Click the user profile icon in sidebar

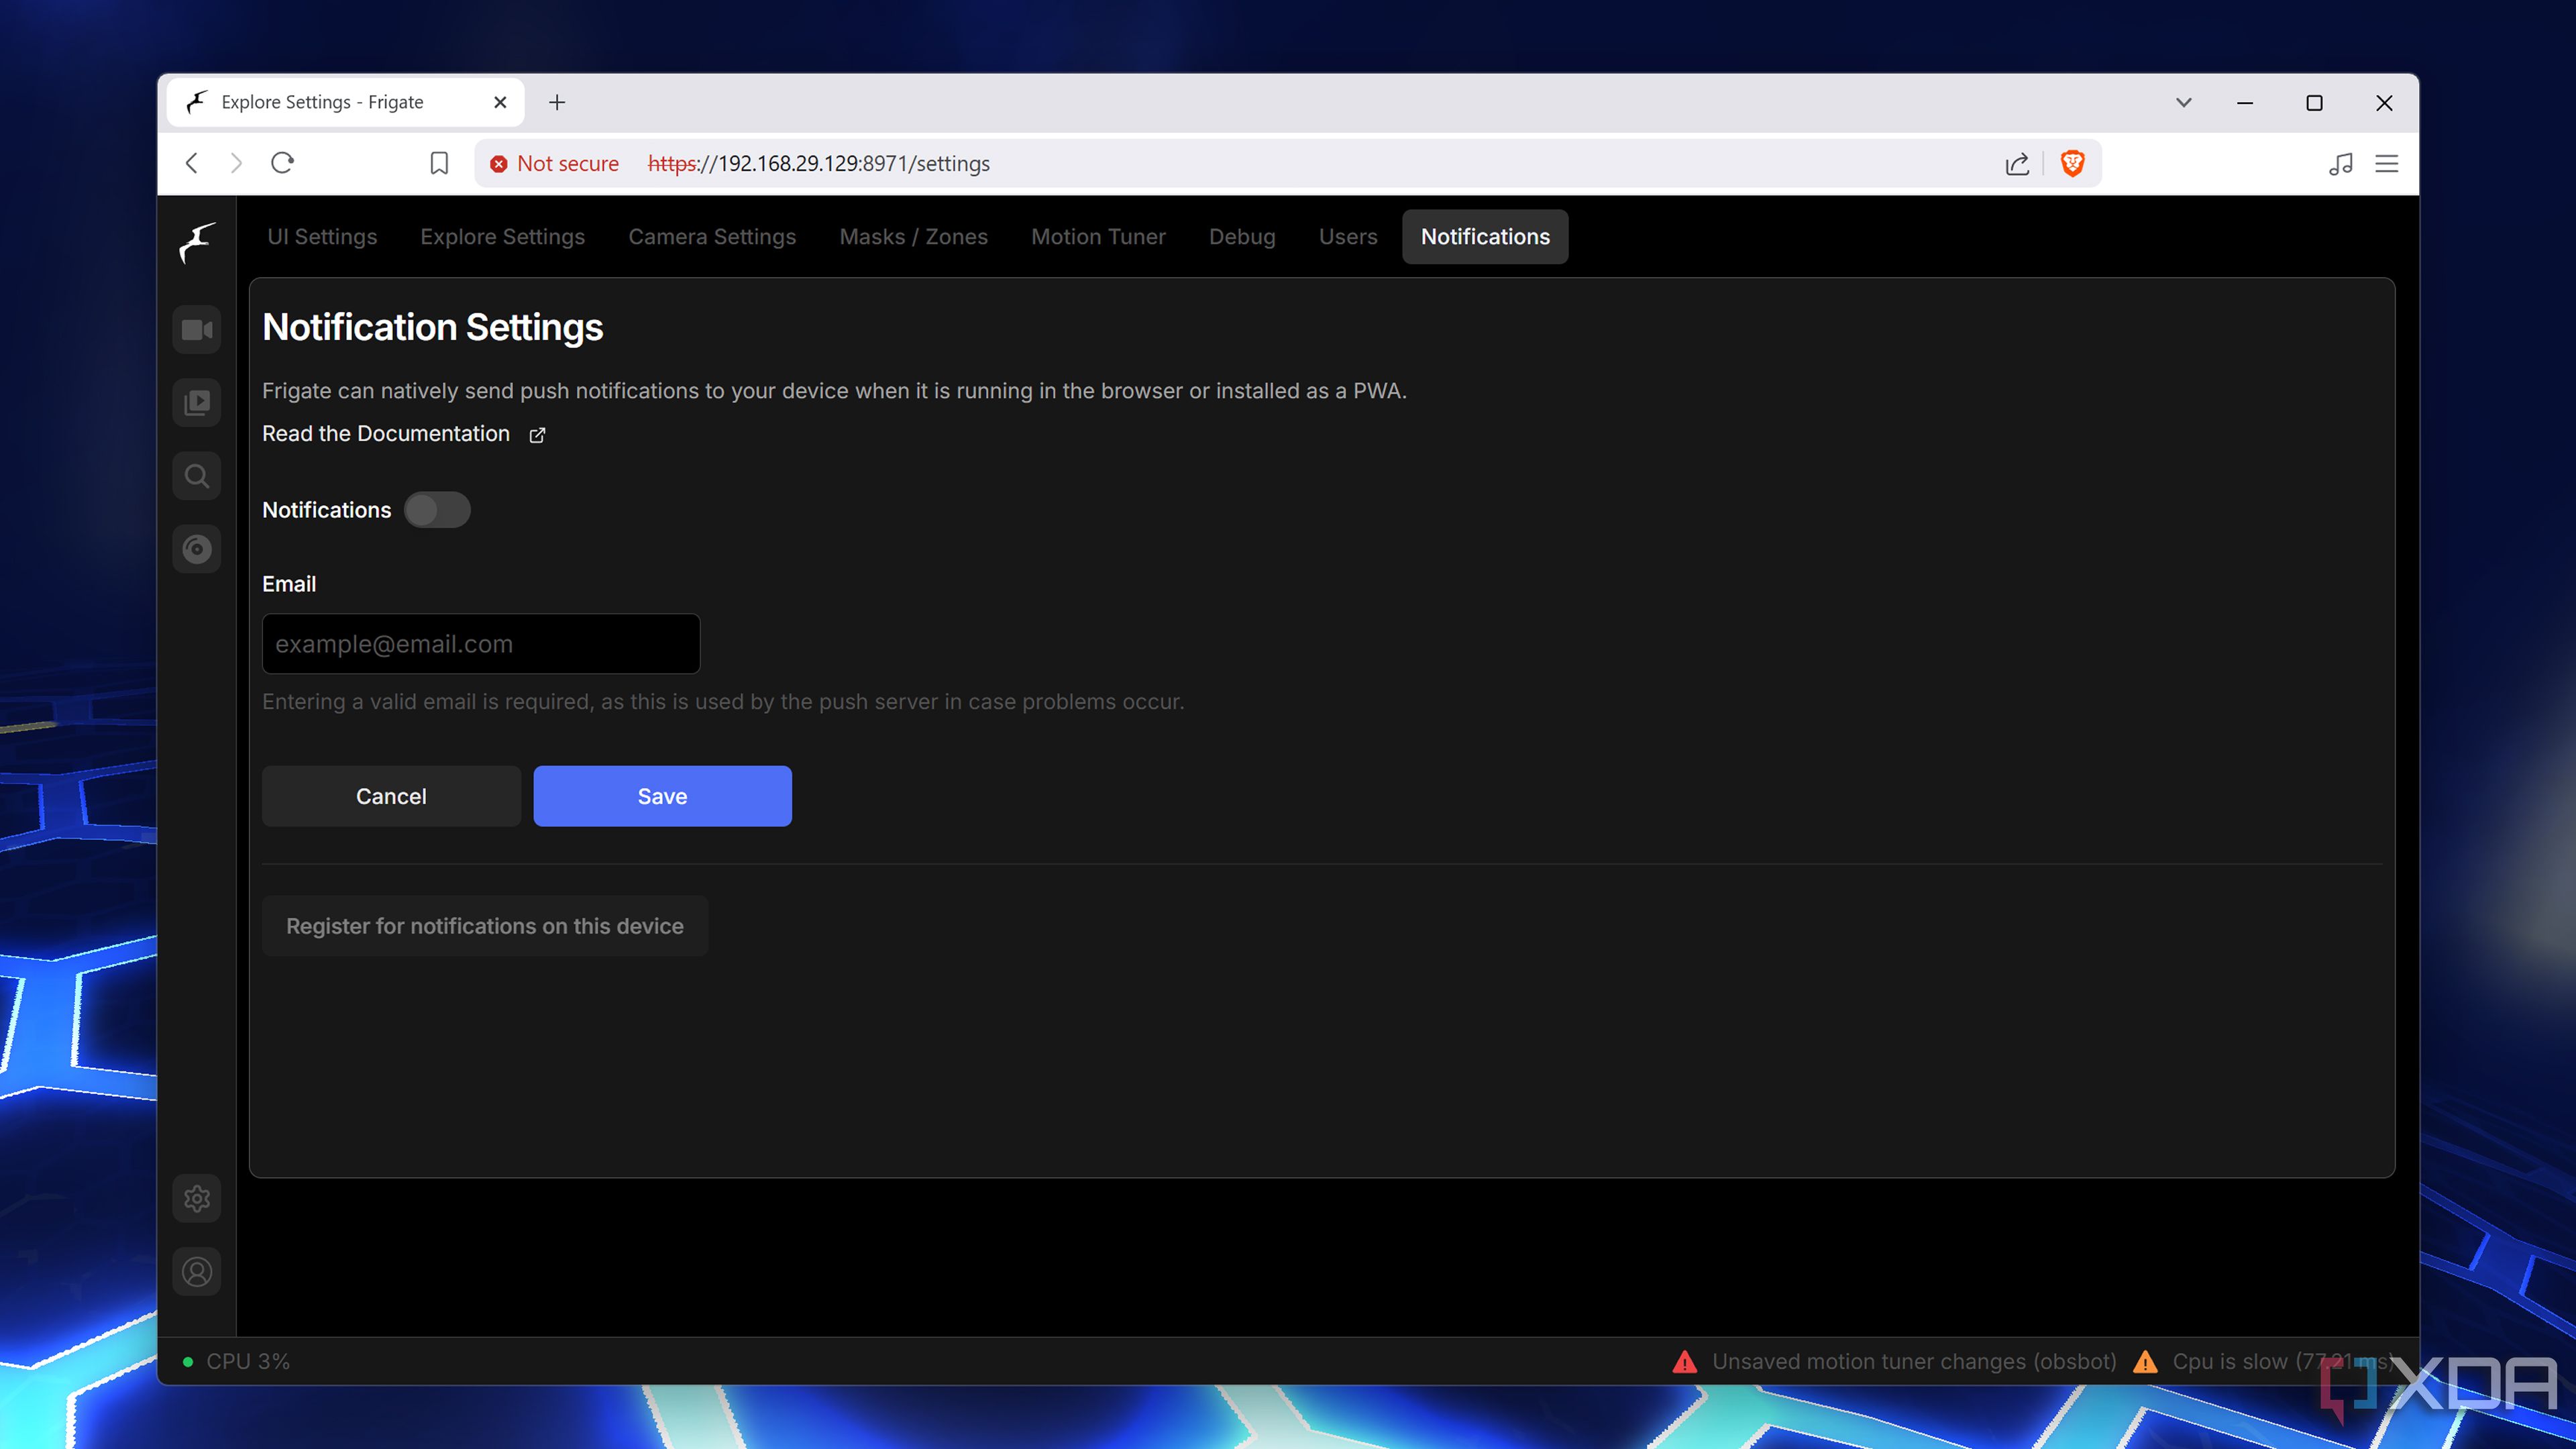coord(197,1272)
